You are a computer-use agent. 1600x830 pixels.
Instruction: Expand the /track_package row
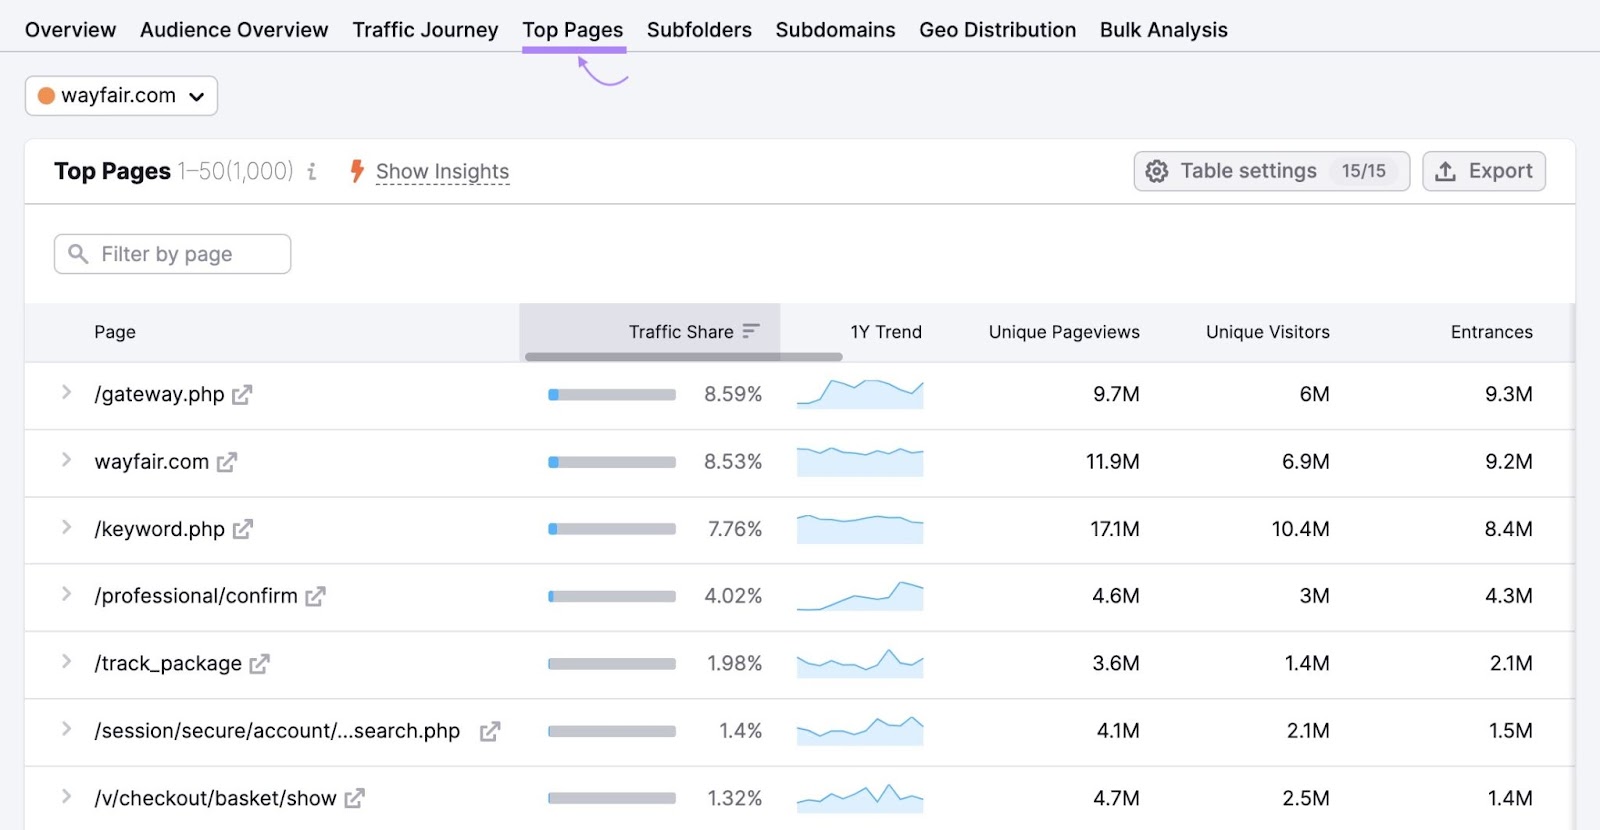66,662
